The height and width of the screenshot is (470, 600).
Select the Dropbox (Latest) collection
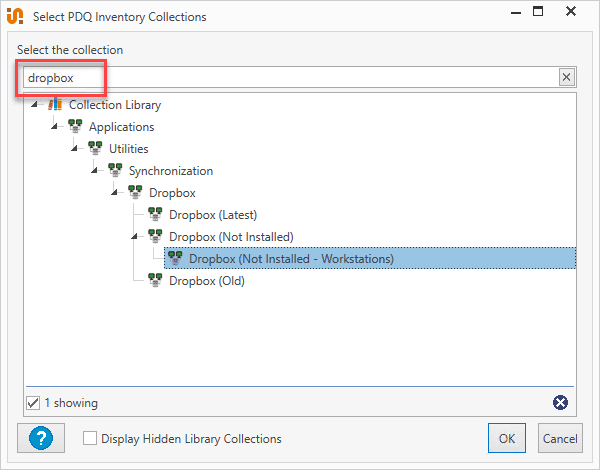point(213,215)
